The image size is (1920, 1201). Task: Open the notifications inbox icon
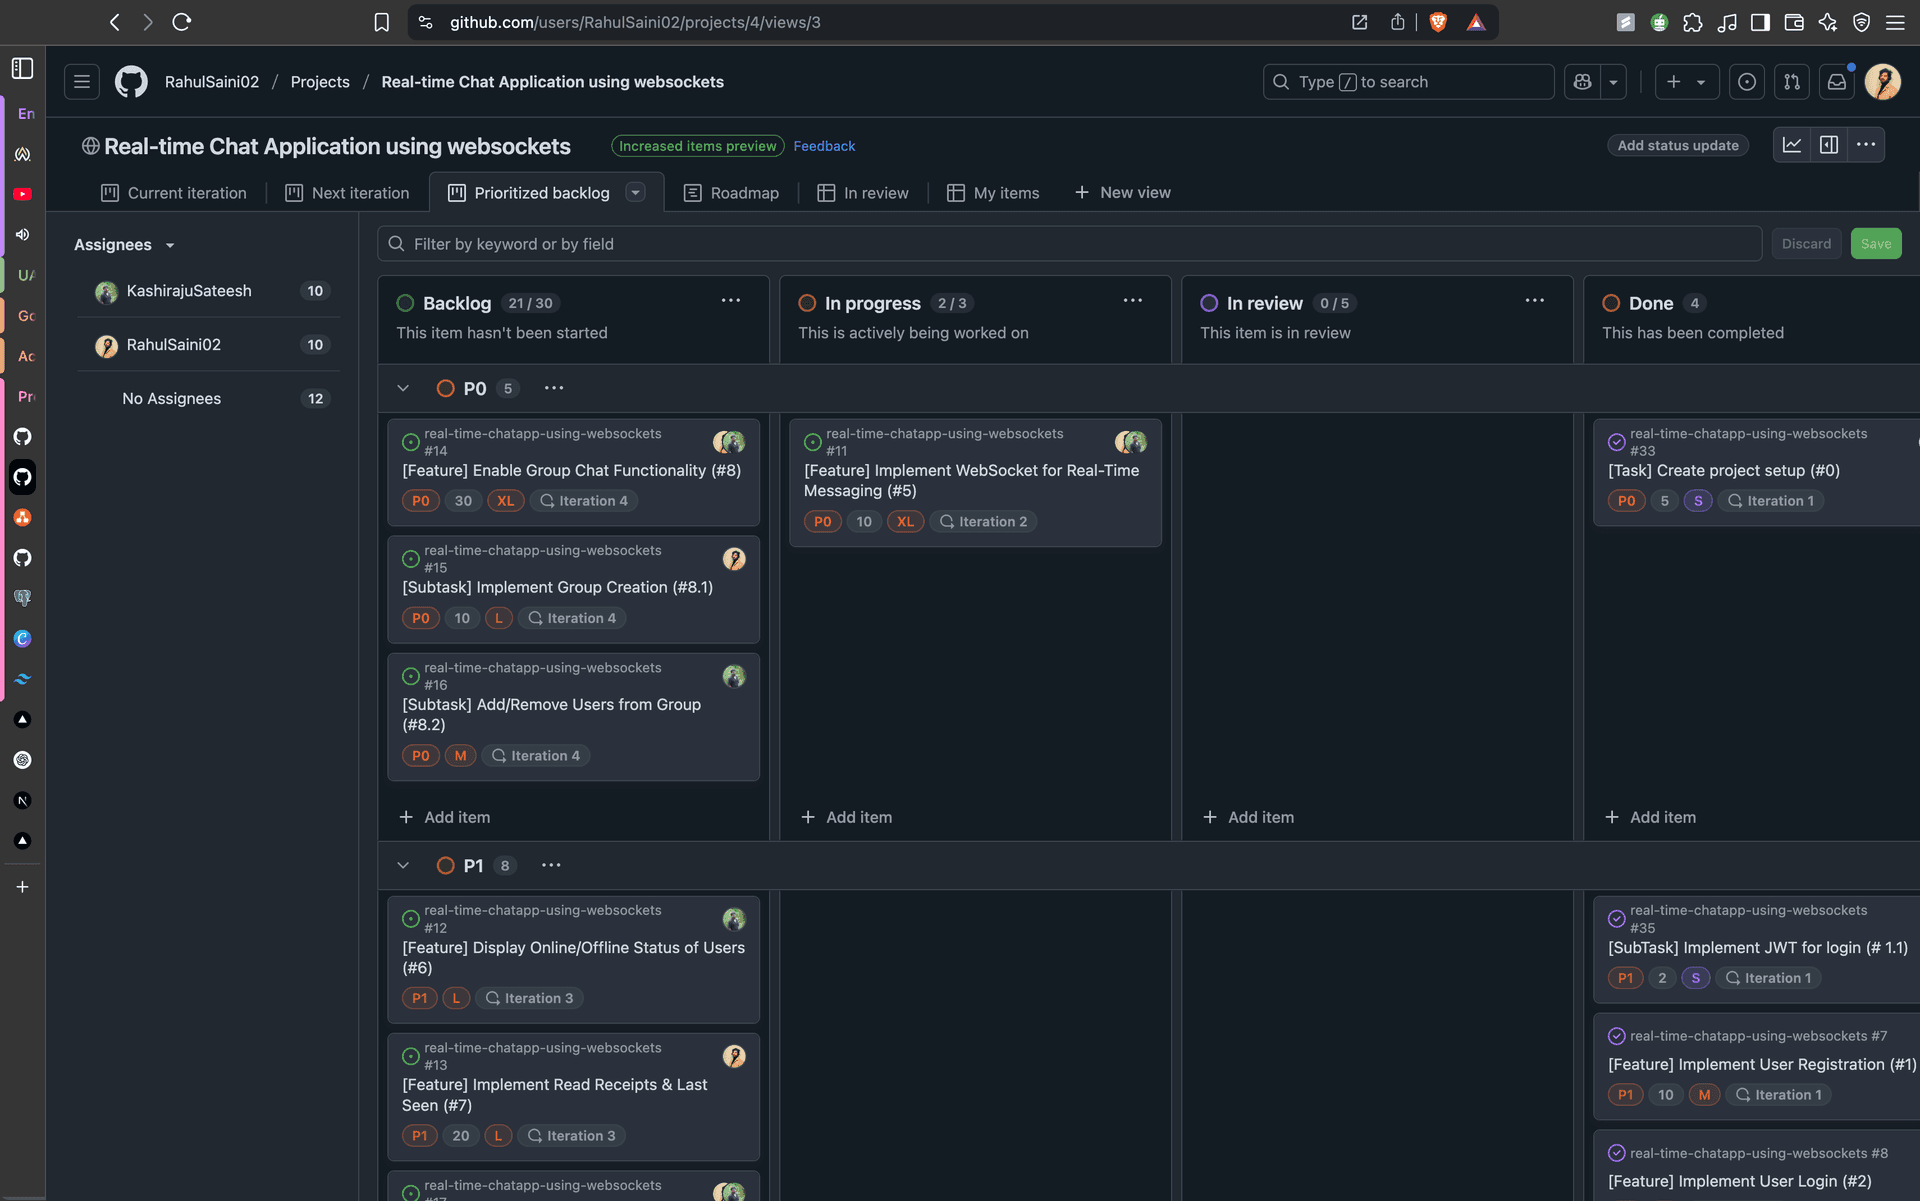(1837, 82)
